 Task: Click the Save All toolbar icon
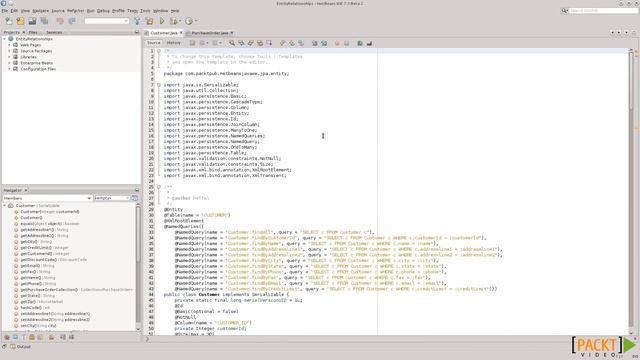click(44, 21)
